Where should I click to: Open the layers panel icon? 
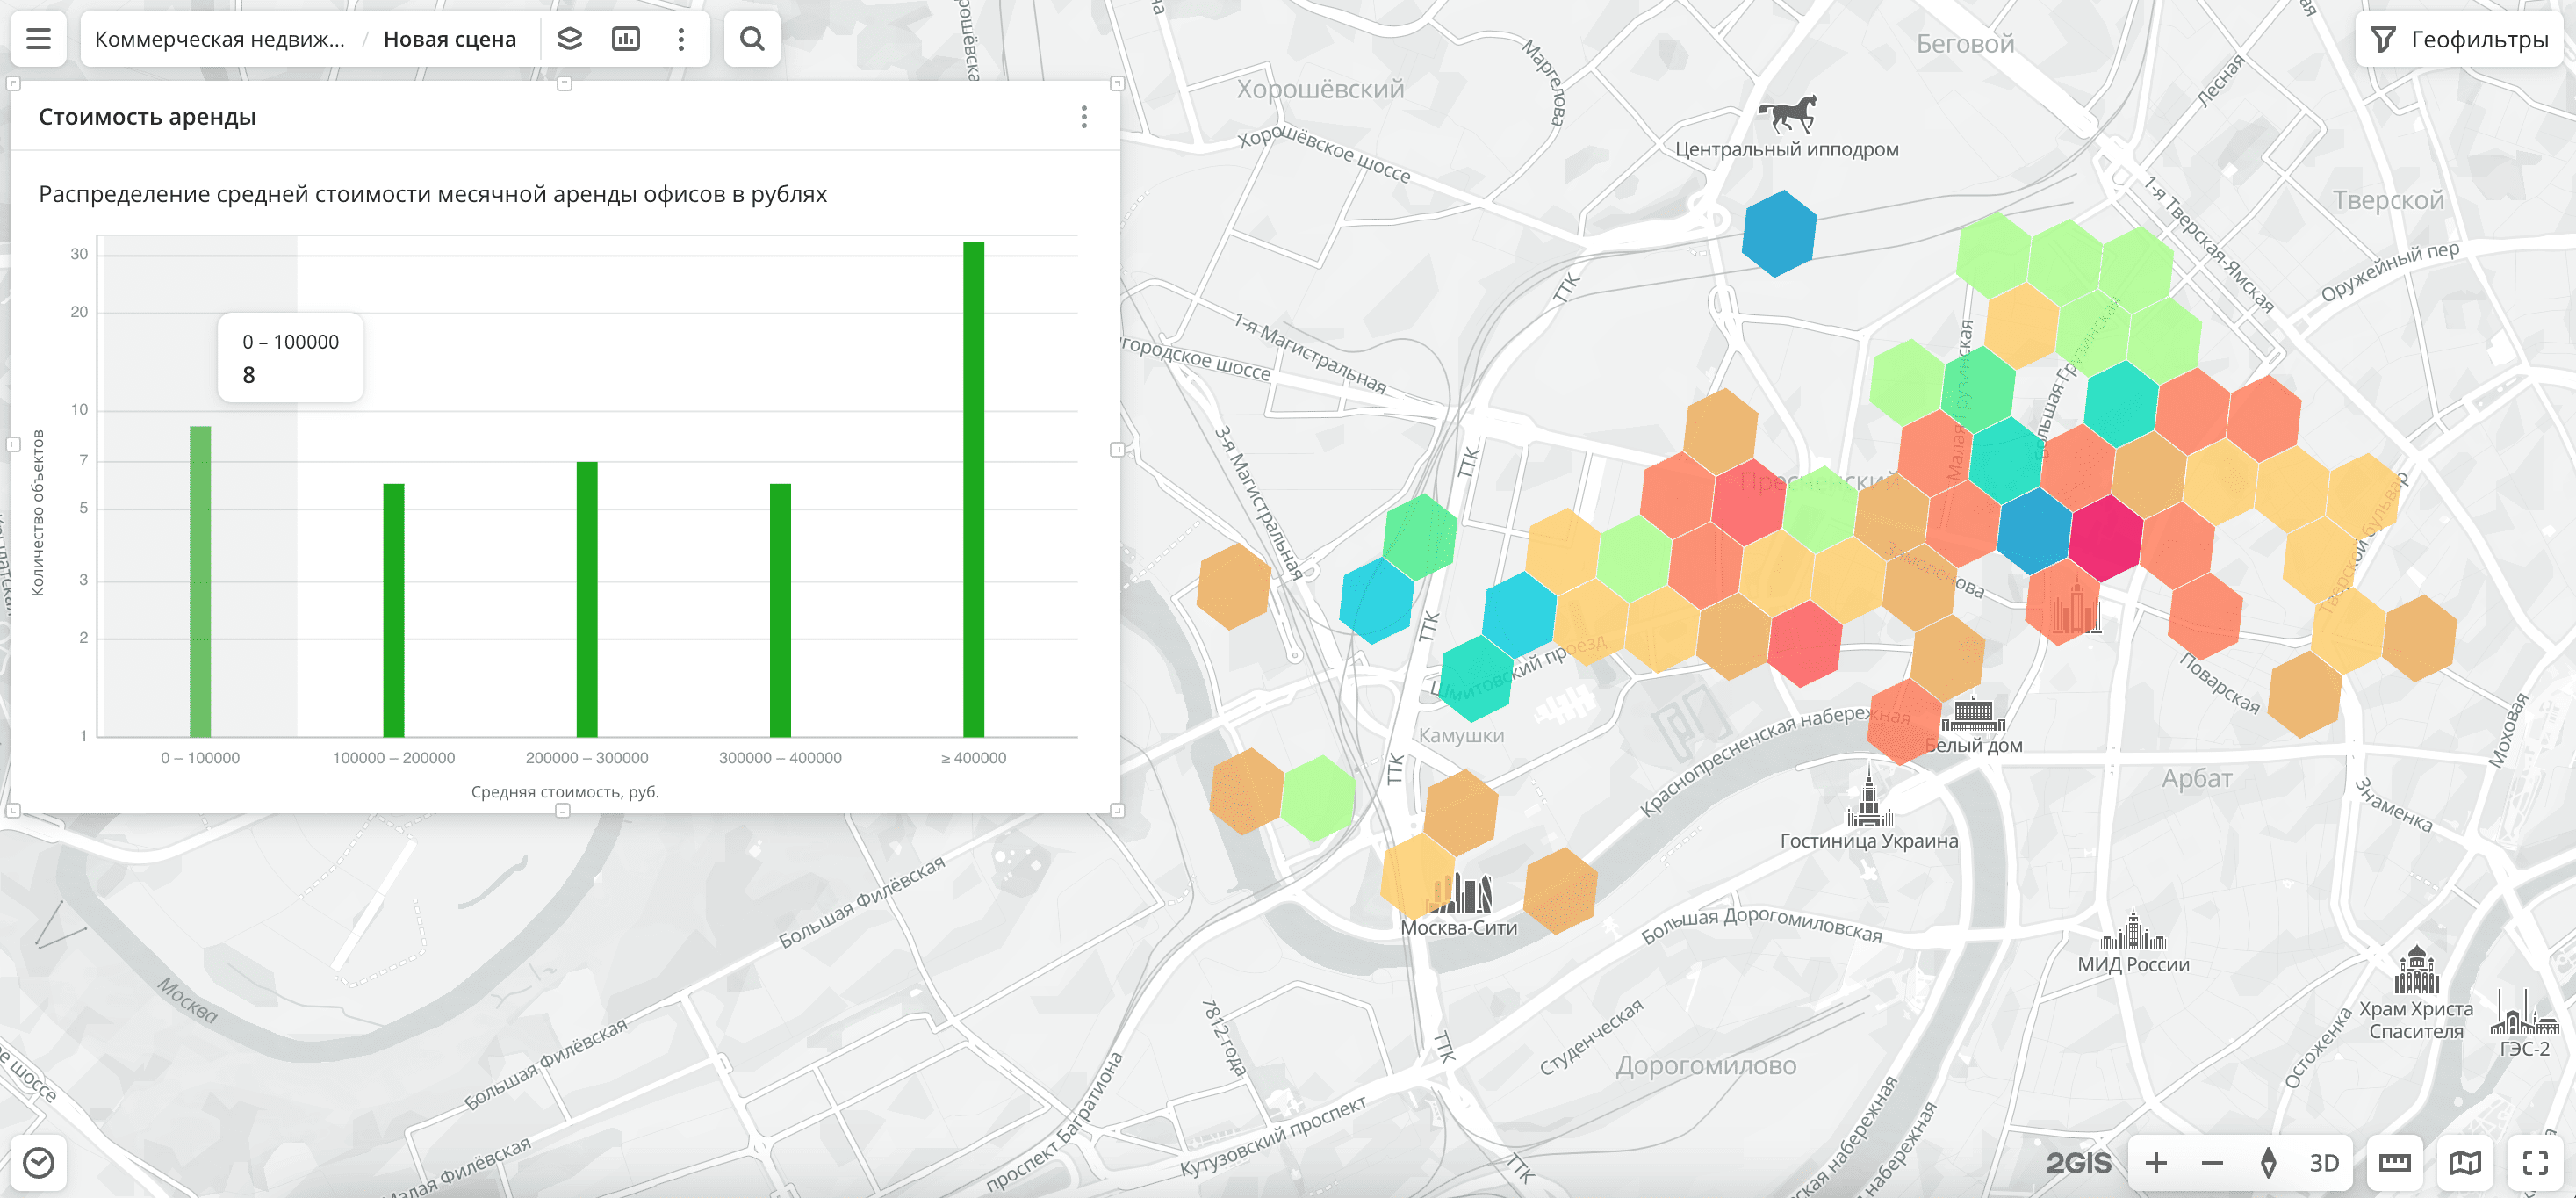pyautogui.click(x=569, y=39)
